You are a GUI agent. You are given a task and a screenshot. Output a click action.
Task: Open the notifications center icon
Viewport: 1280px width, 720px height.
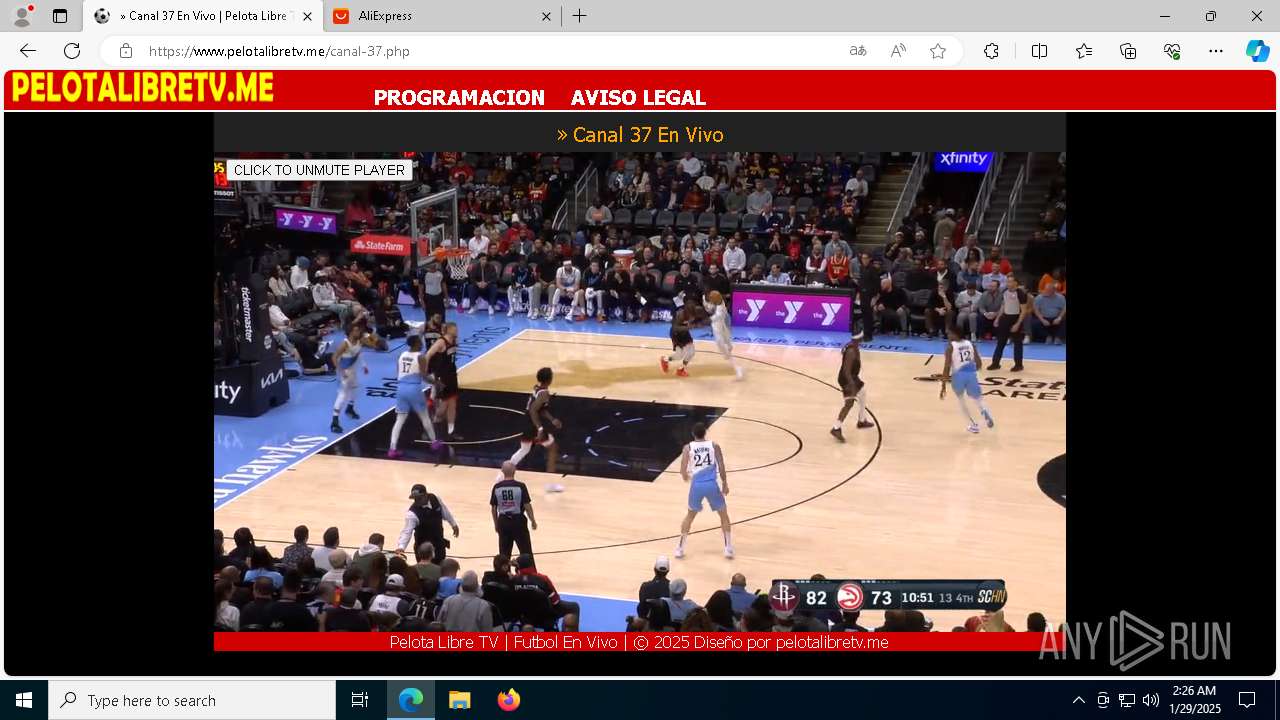point(1247,700)
